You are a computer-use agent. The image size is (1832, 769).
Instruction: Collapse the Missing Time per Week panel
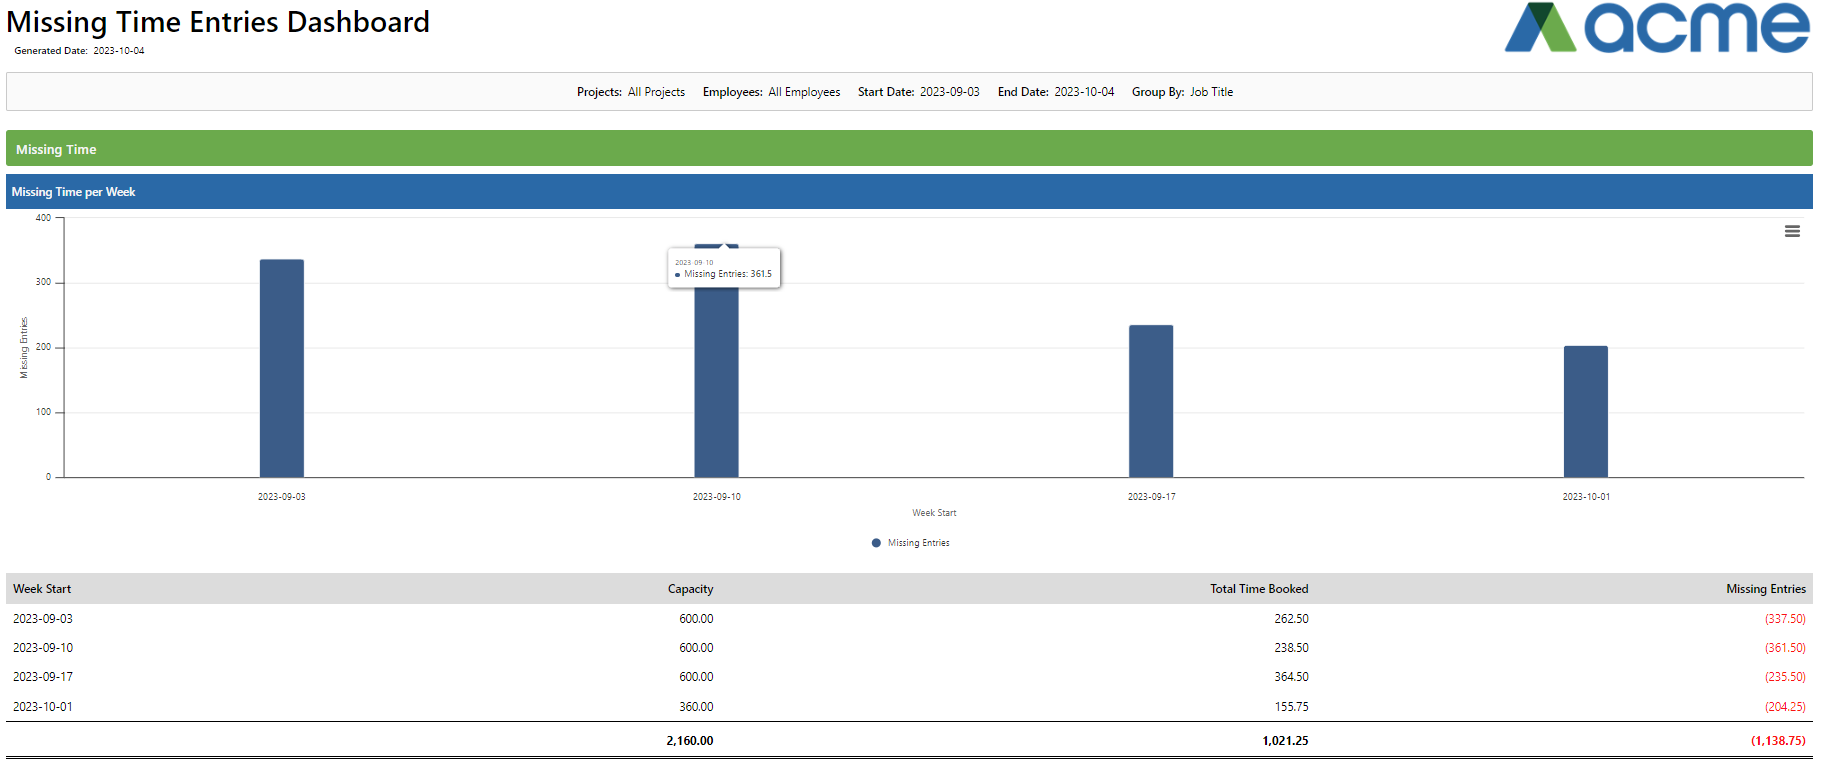909,192
